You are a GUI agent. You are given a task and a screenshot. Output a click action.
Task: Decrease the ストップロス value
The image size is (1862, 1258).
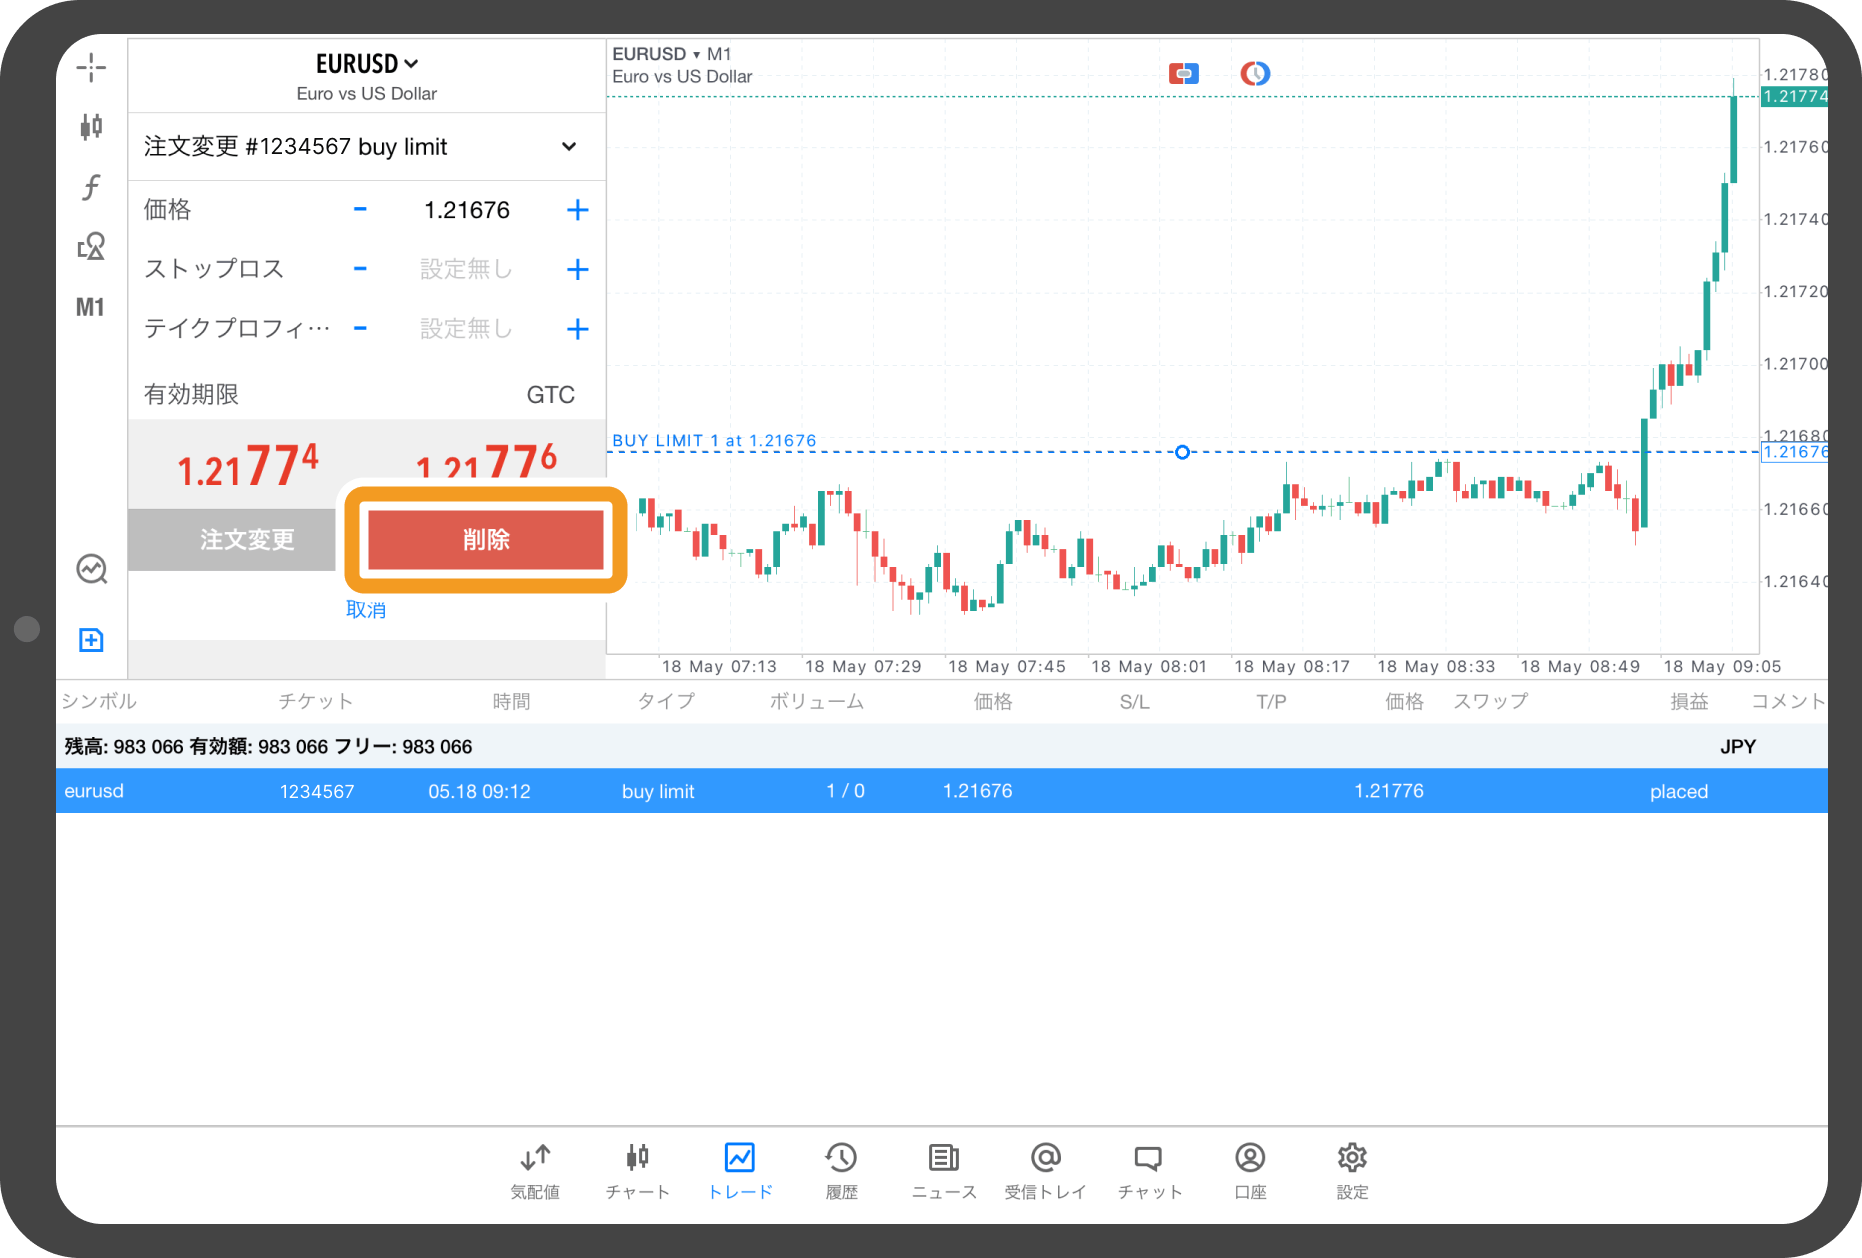[360, 269]
